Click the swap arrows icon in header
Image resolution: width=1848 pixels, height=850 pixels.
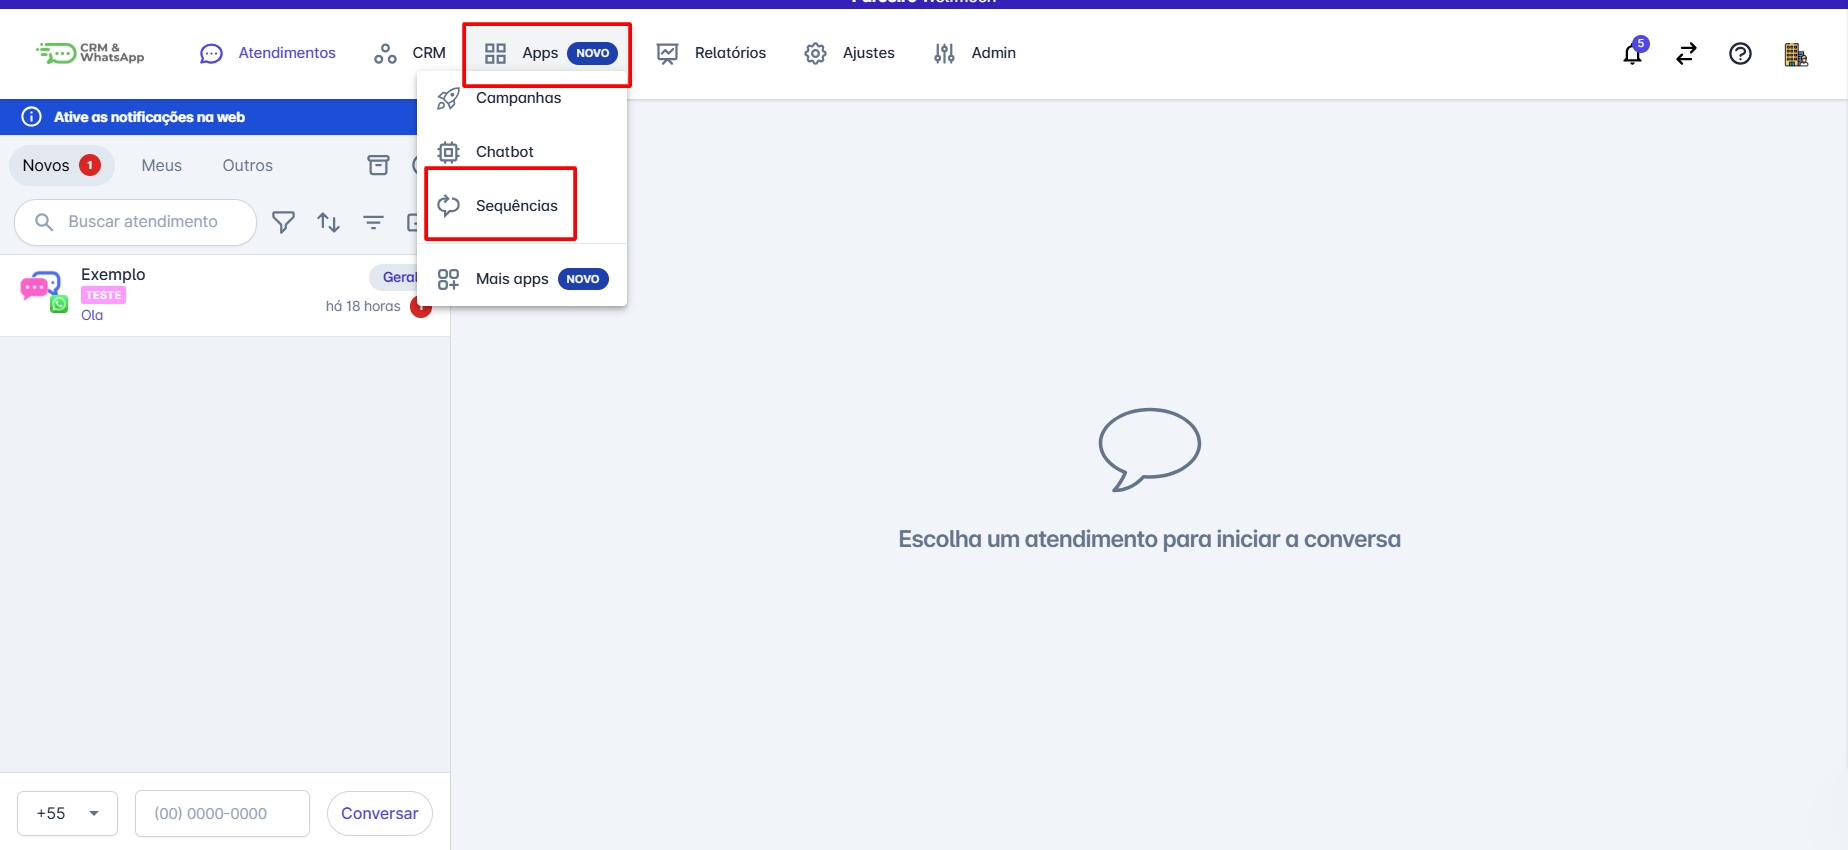tap(1687, 53)
